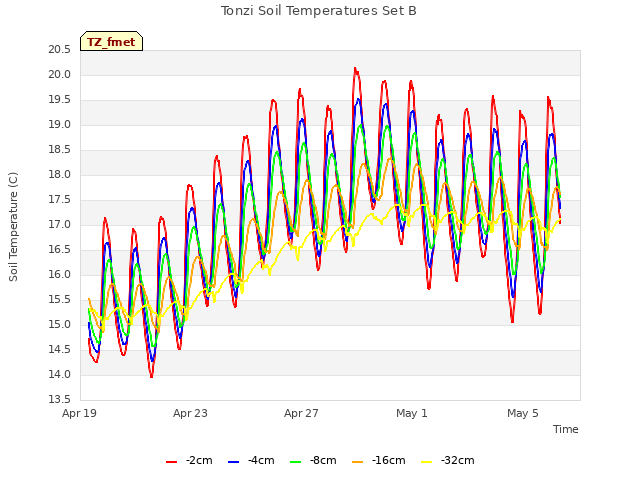Select the -16cm legend entry
Image resolution: width=640 pixels, height=480 pixels.
[x=378, y=460]
